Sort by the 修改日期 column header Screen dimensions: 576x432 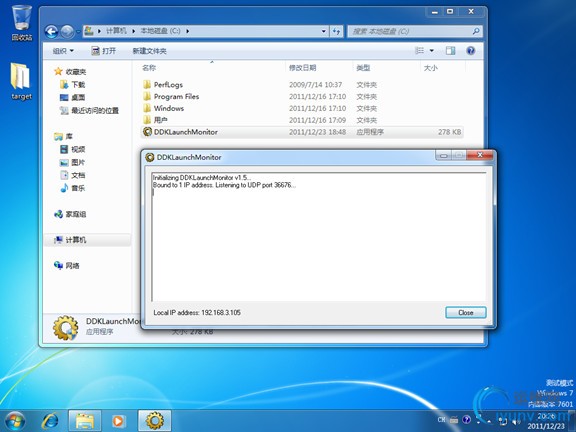tap(302, 68)
